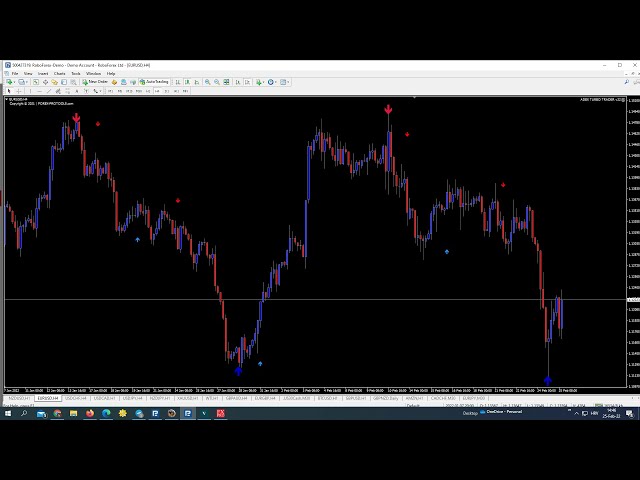The height and width of the screenshot is (480, 640).
Task: Click the Zoom Out magnifier icon
Action: (217, 82)
